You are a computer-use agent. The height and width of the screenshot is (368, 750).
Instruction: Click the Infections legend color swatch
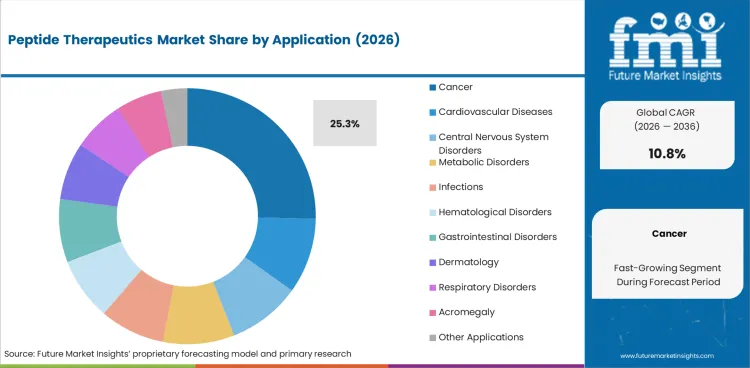pyautogui.click(x=432, y=187)
